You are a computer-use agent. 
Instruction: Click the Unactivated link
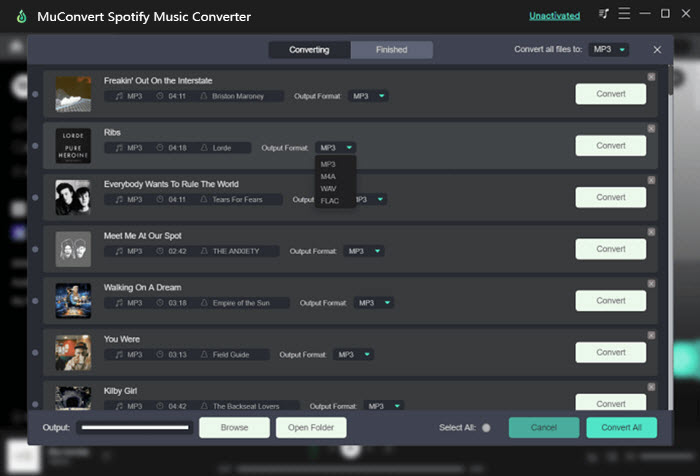pyautogui.click(x=553, y=16)
